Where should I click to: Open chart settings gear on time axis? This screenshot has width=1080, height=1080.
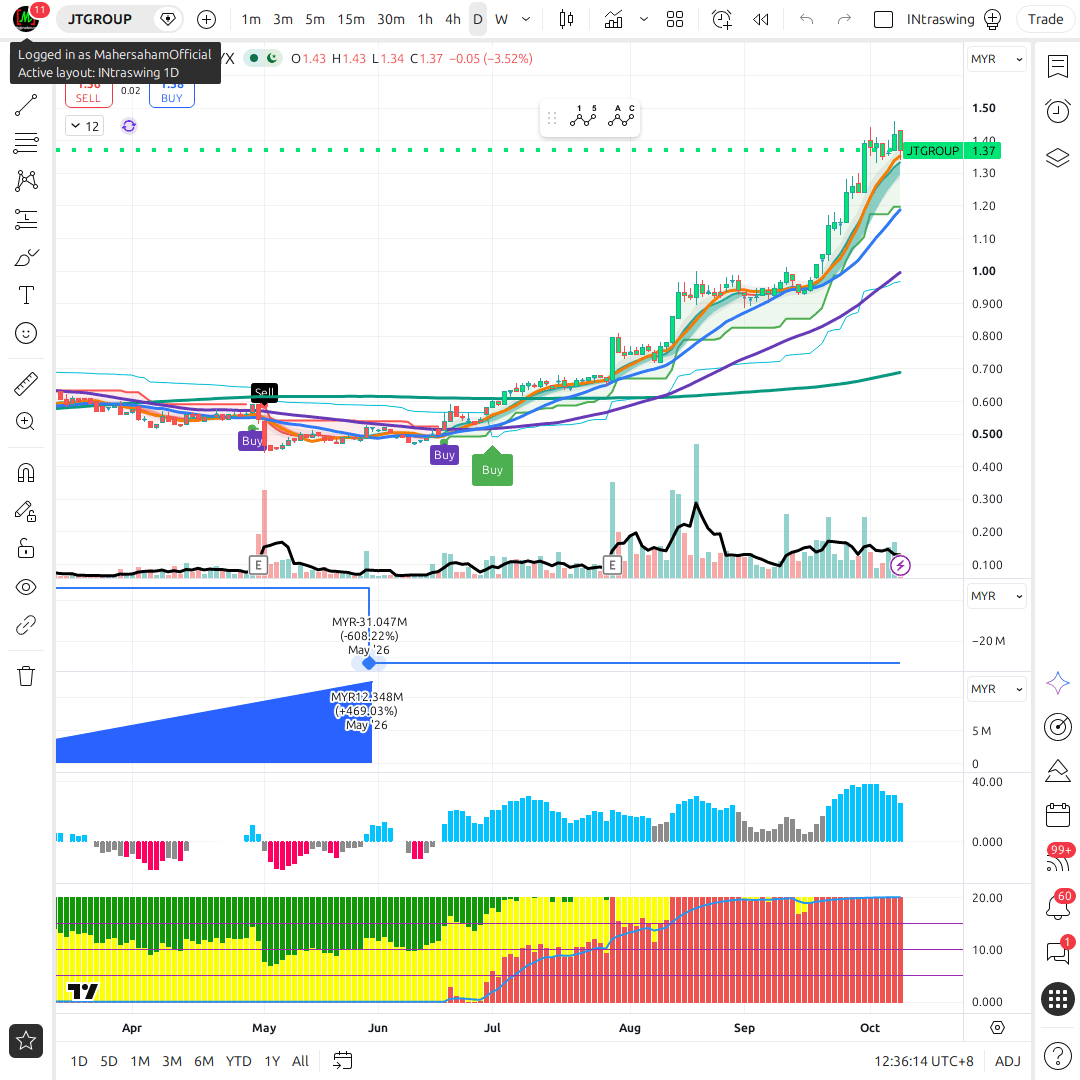[x=997, y=1028]
